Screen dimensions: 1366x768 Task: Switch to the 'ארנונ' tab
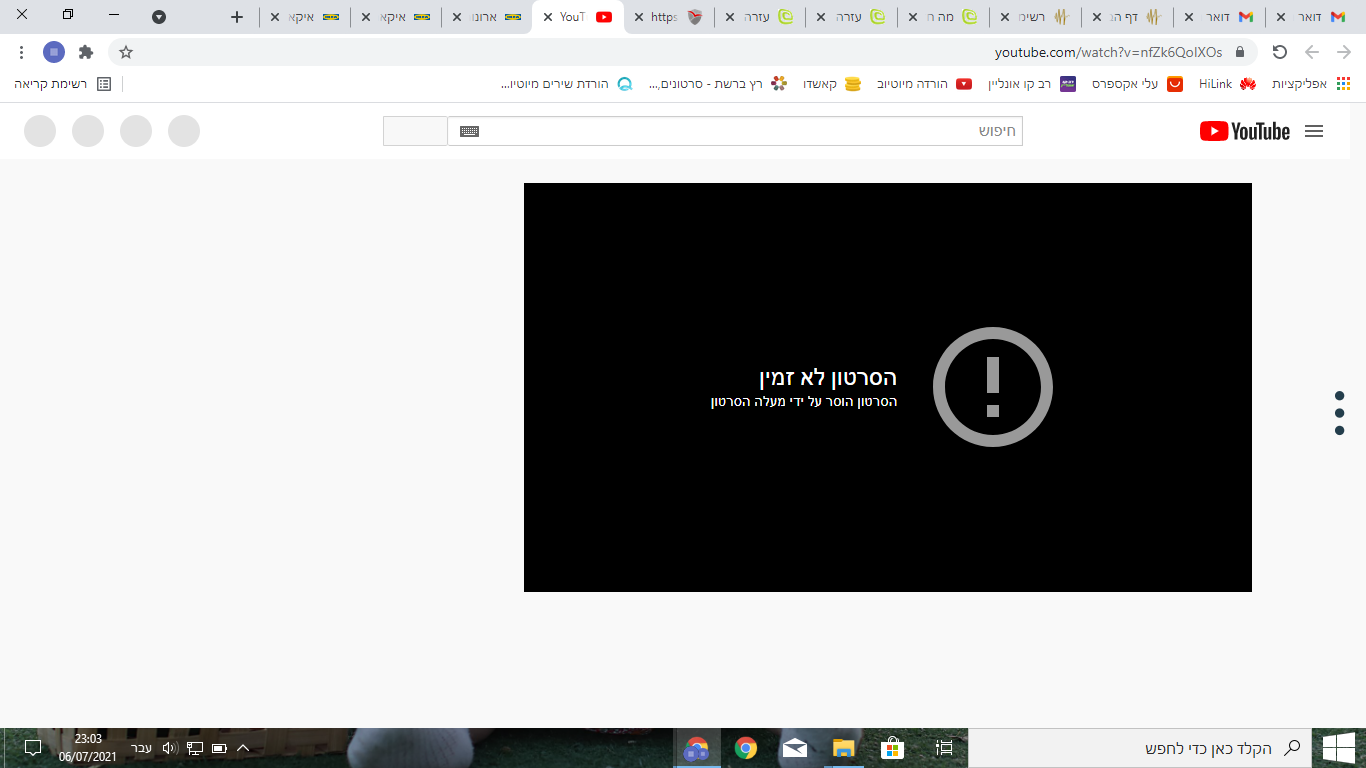point(487,17)
